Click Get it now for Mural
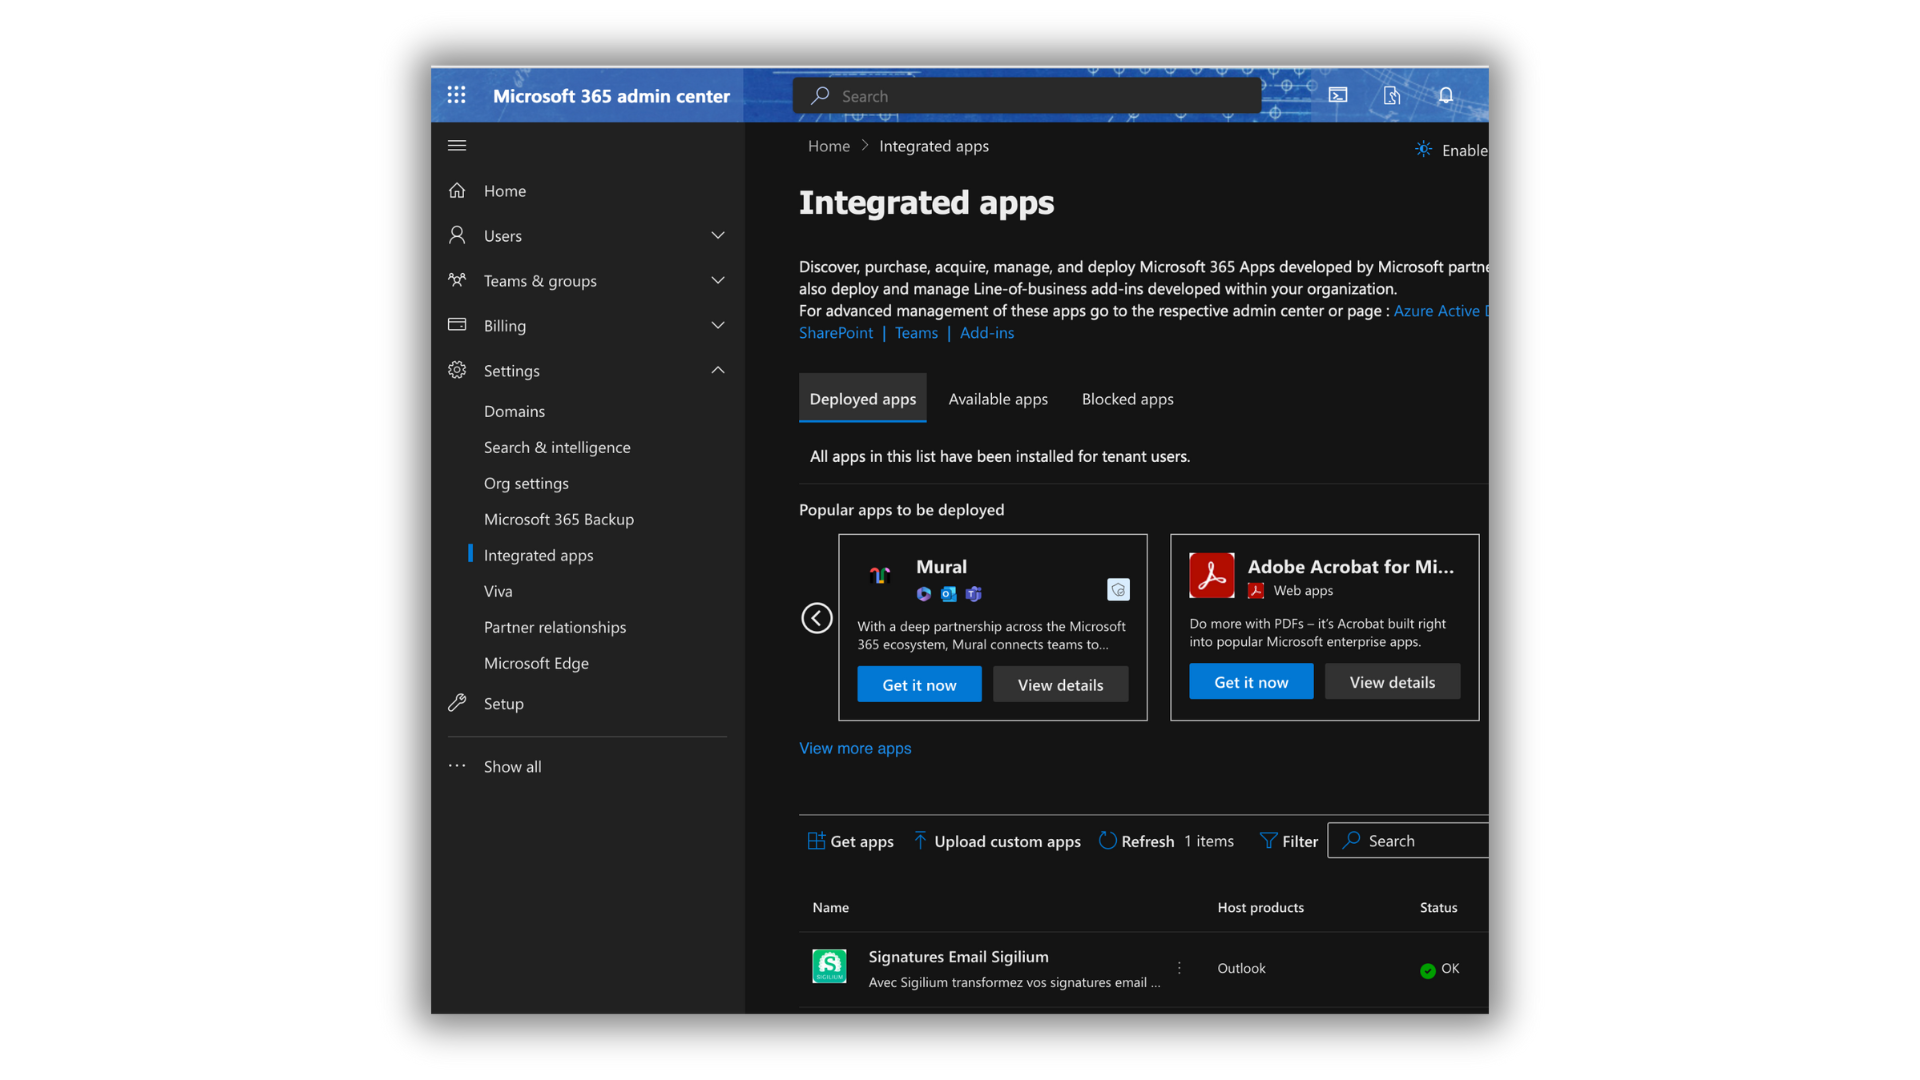The height and width of the screenshot is (1080, 1920). tap(919, 685)
